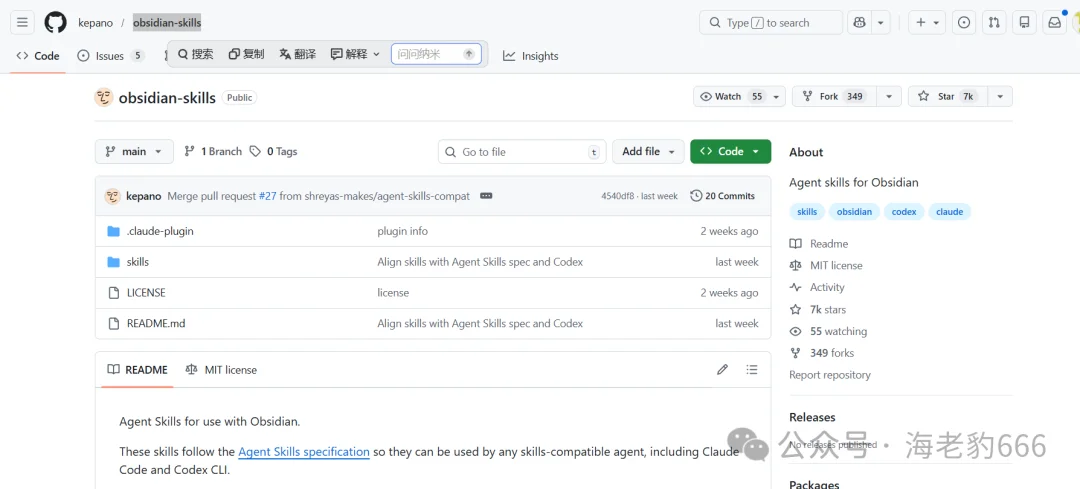
Task: Open the pull requests icon in header
Action: 994,22
